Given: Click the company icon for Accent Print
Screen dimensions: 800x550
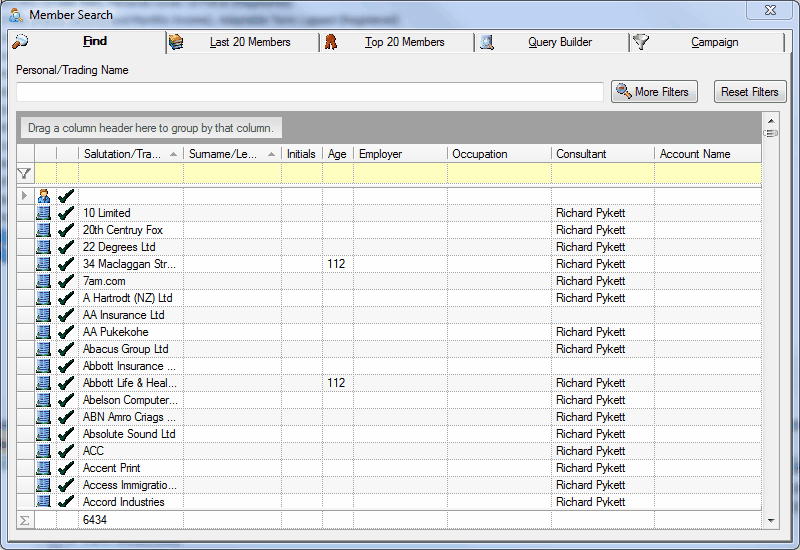Looking at the screenshot, I should (44, 468).
